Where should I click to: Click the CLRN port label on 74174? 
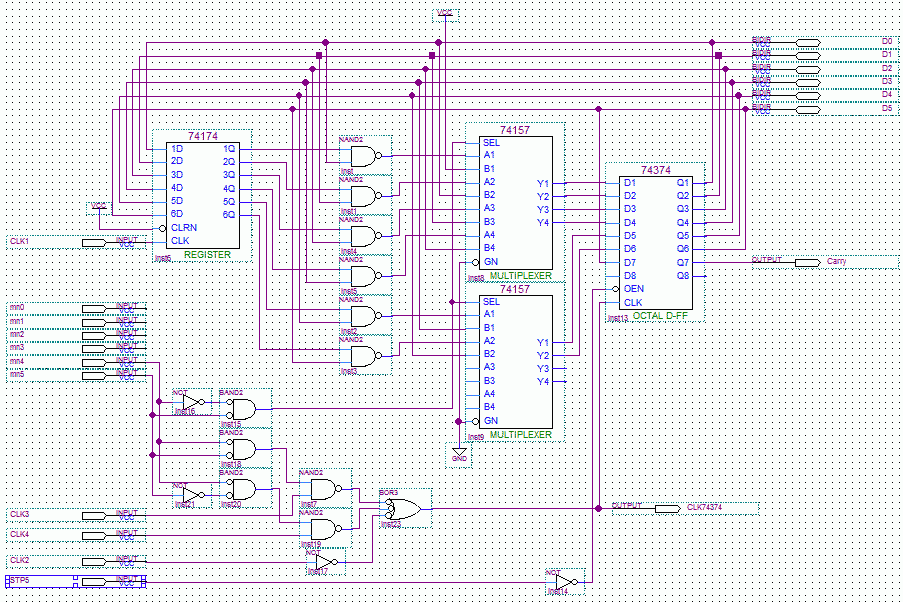[184, 228]
